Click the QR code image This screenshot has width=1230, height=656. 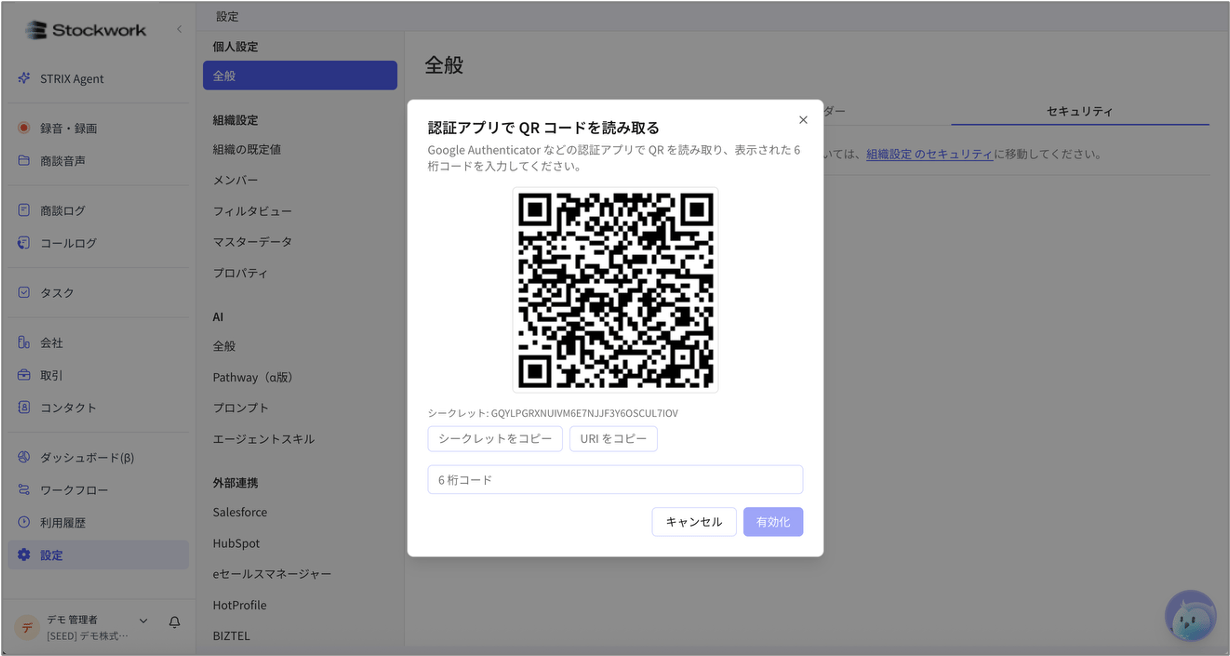tap(615, 290)
